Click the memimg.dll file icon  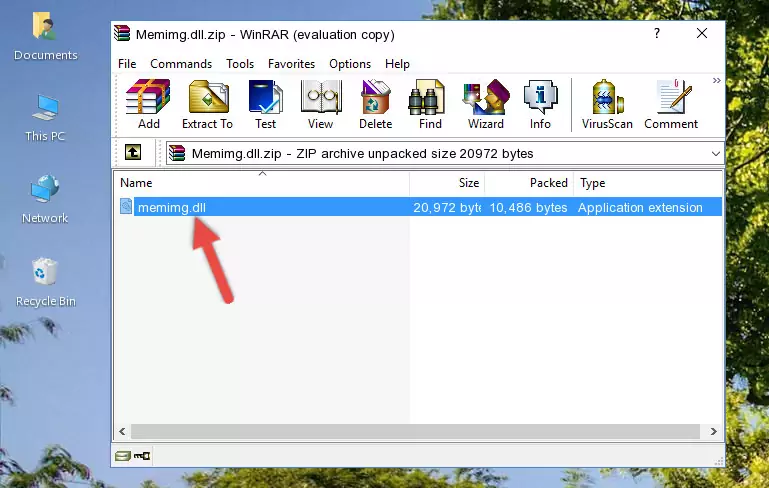(126, 206)
